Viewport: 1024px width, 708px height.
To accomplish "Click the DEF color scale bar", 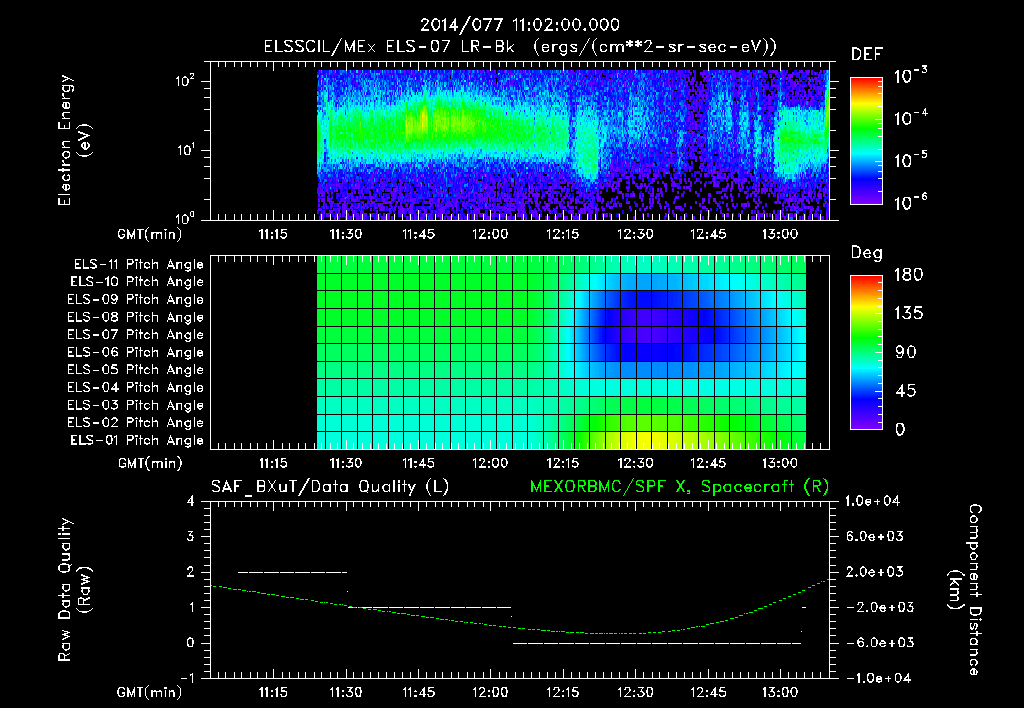I will [x=866, y=141].
